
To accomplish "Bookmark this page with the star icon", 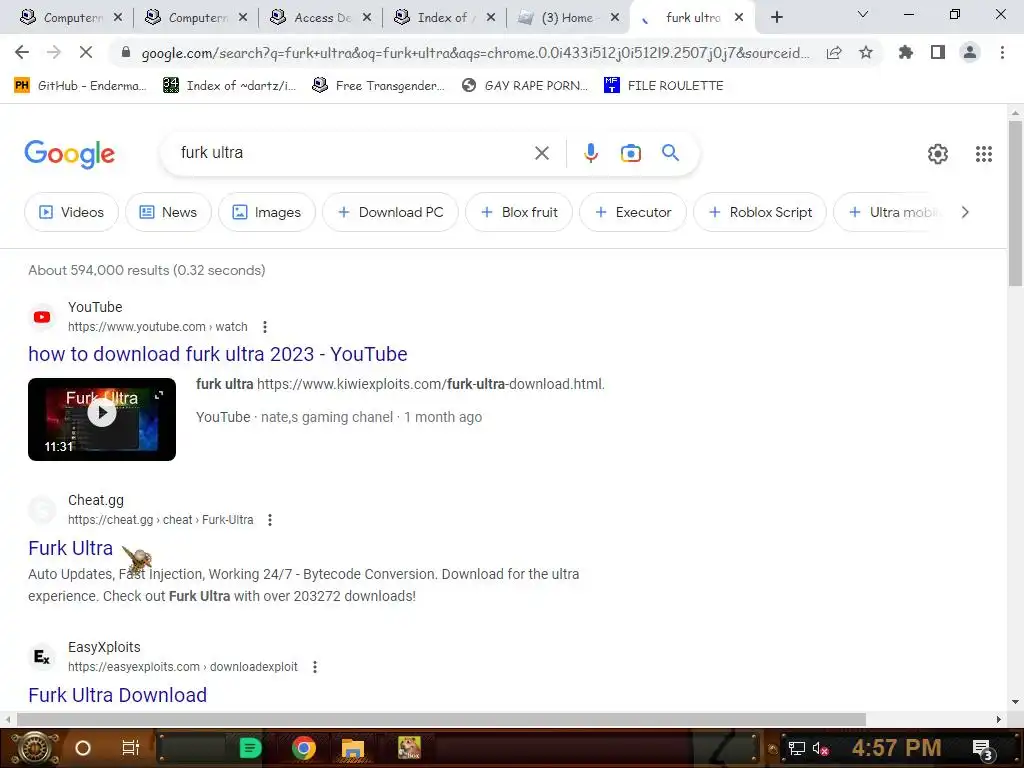I will 866,52.
